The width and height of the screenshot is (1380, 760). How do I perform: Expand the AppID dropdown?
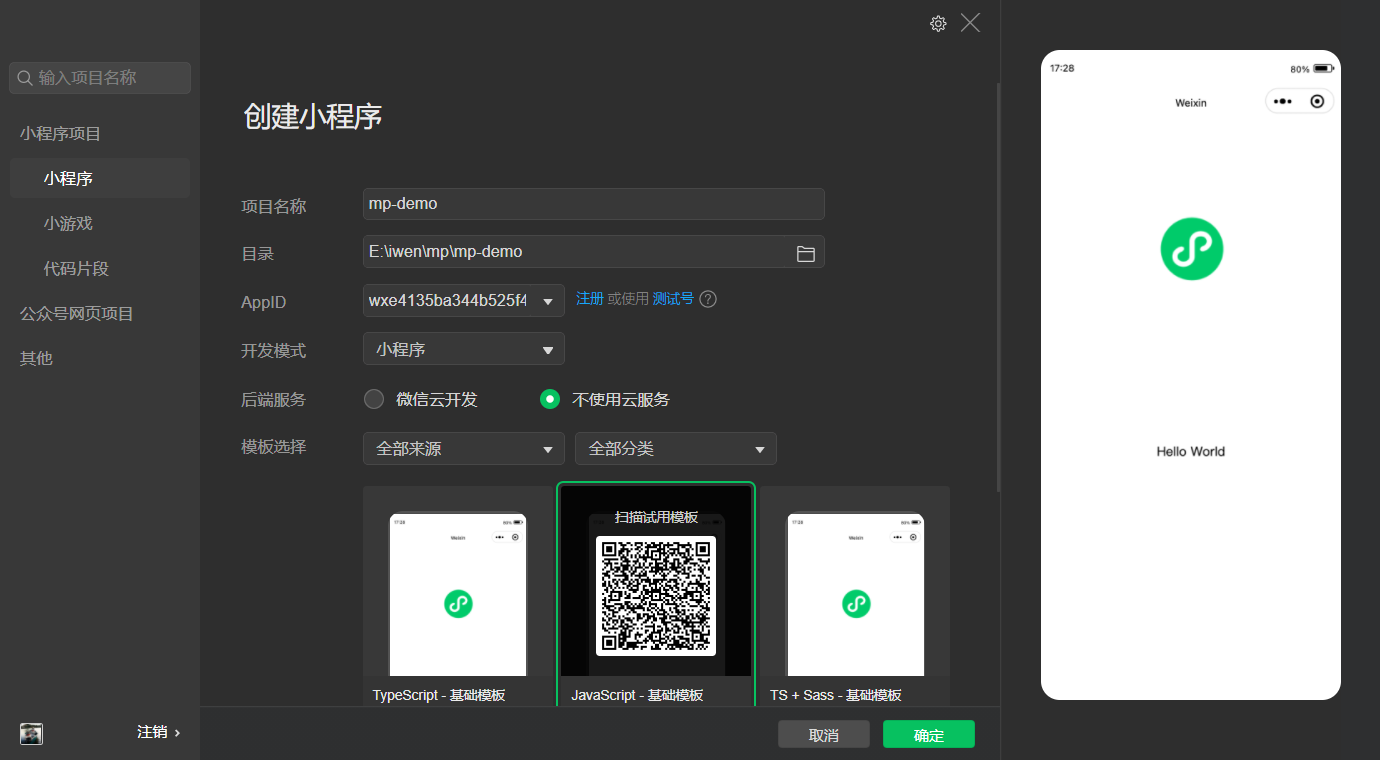547,301
